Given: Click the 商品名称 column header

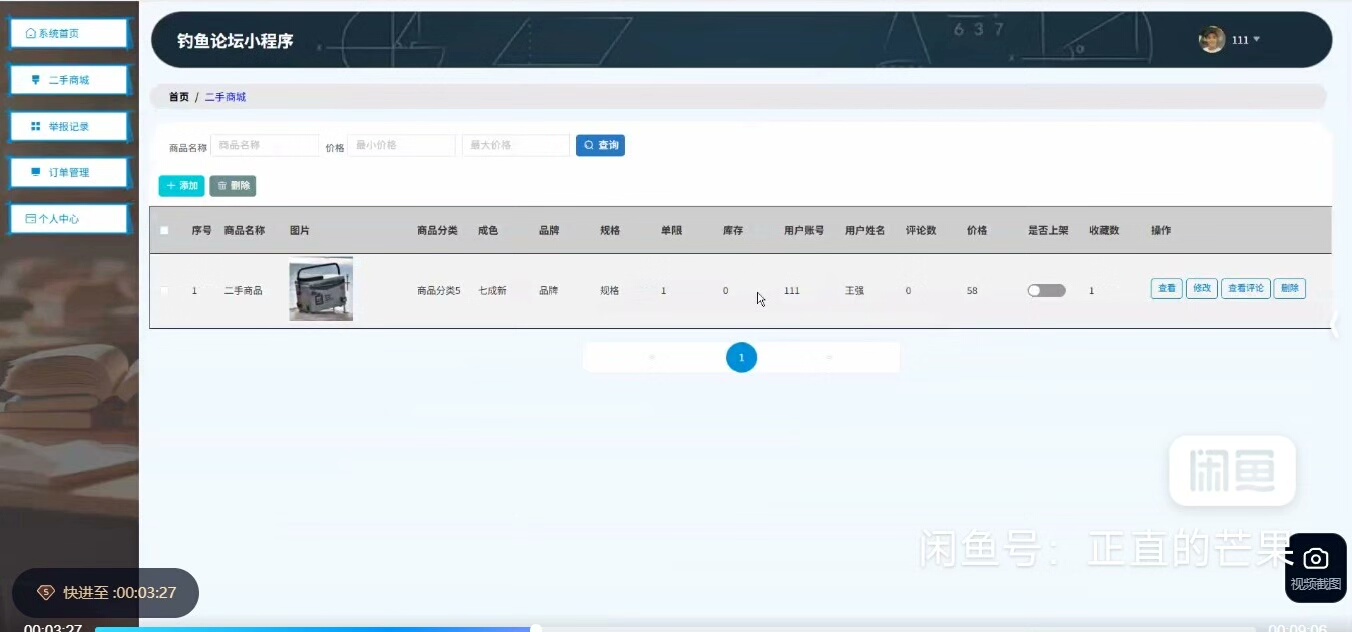Looking at the screenshot, I should click(244, 230).
